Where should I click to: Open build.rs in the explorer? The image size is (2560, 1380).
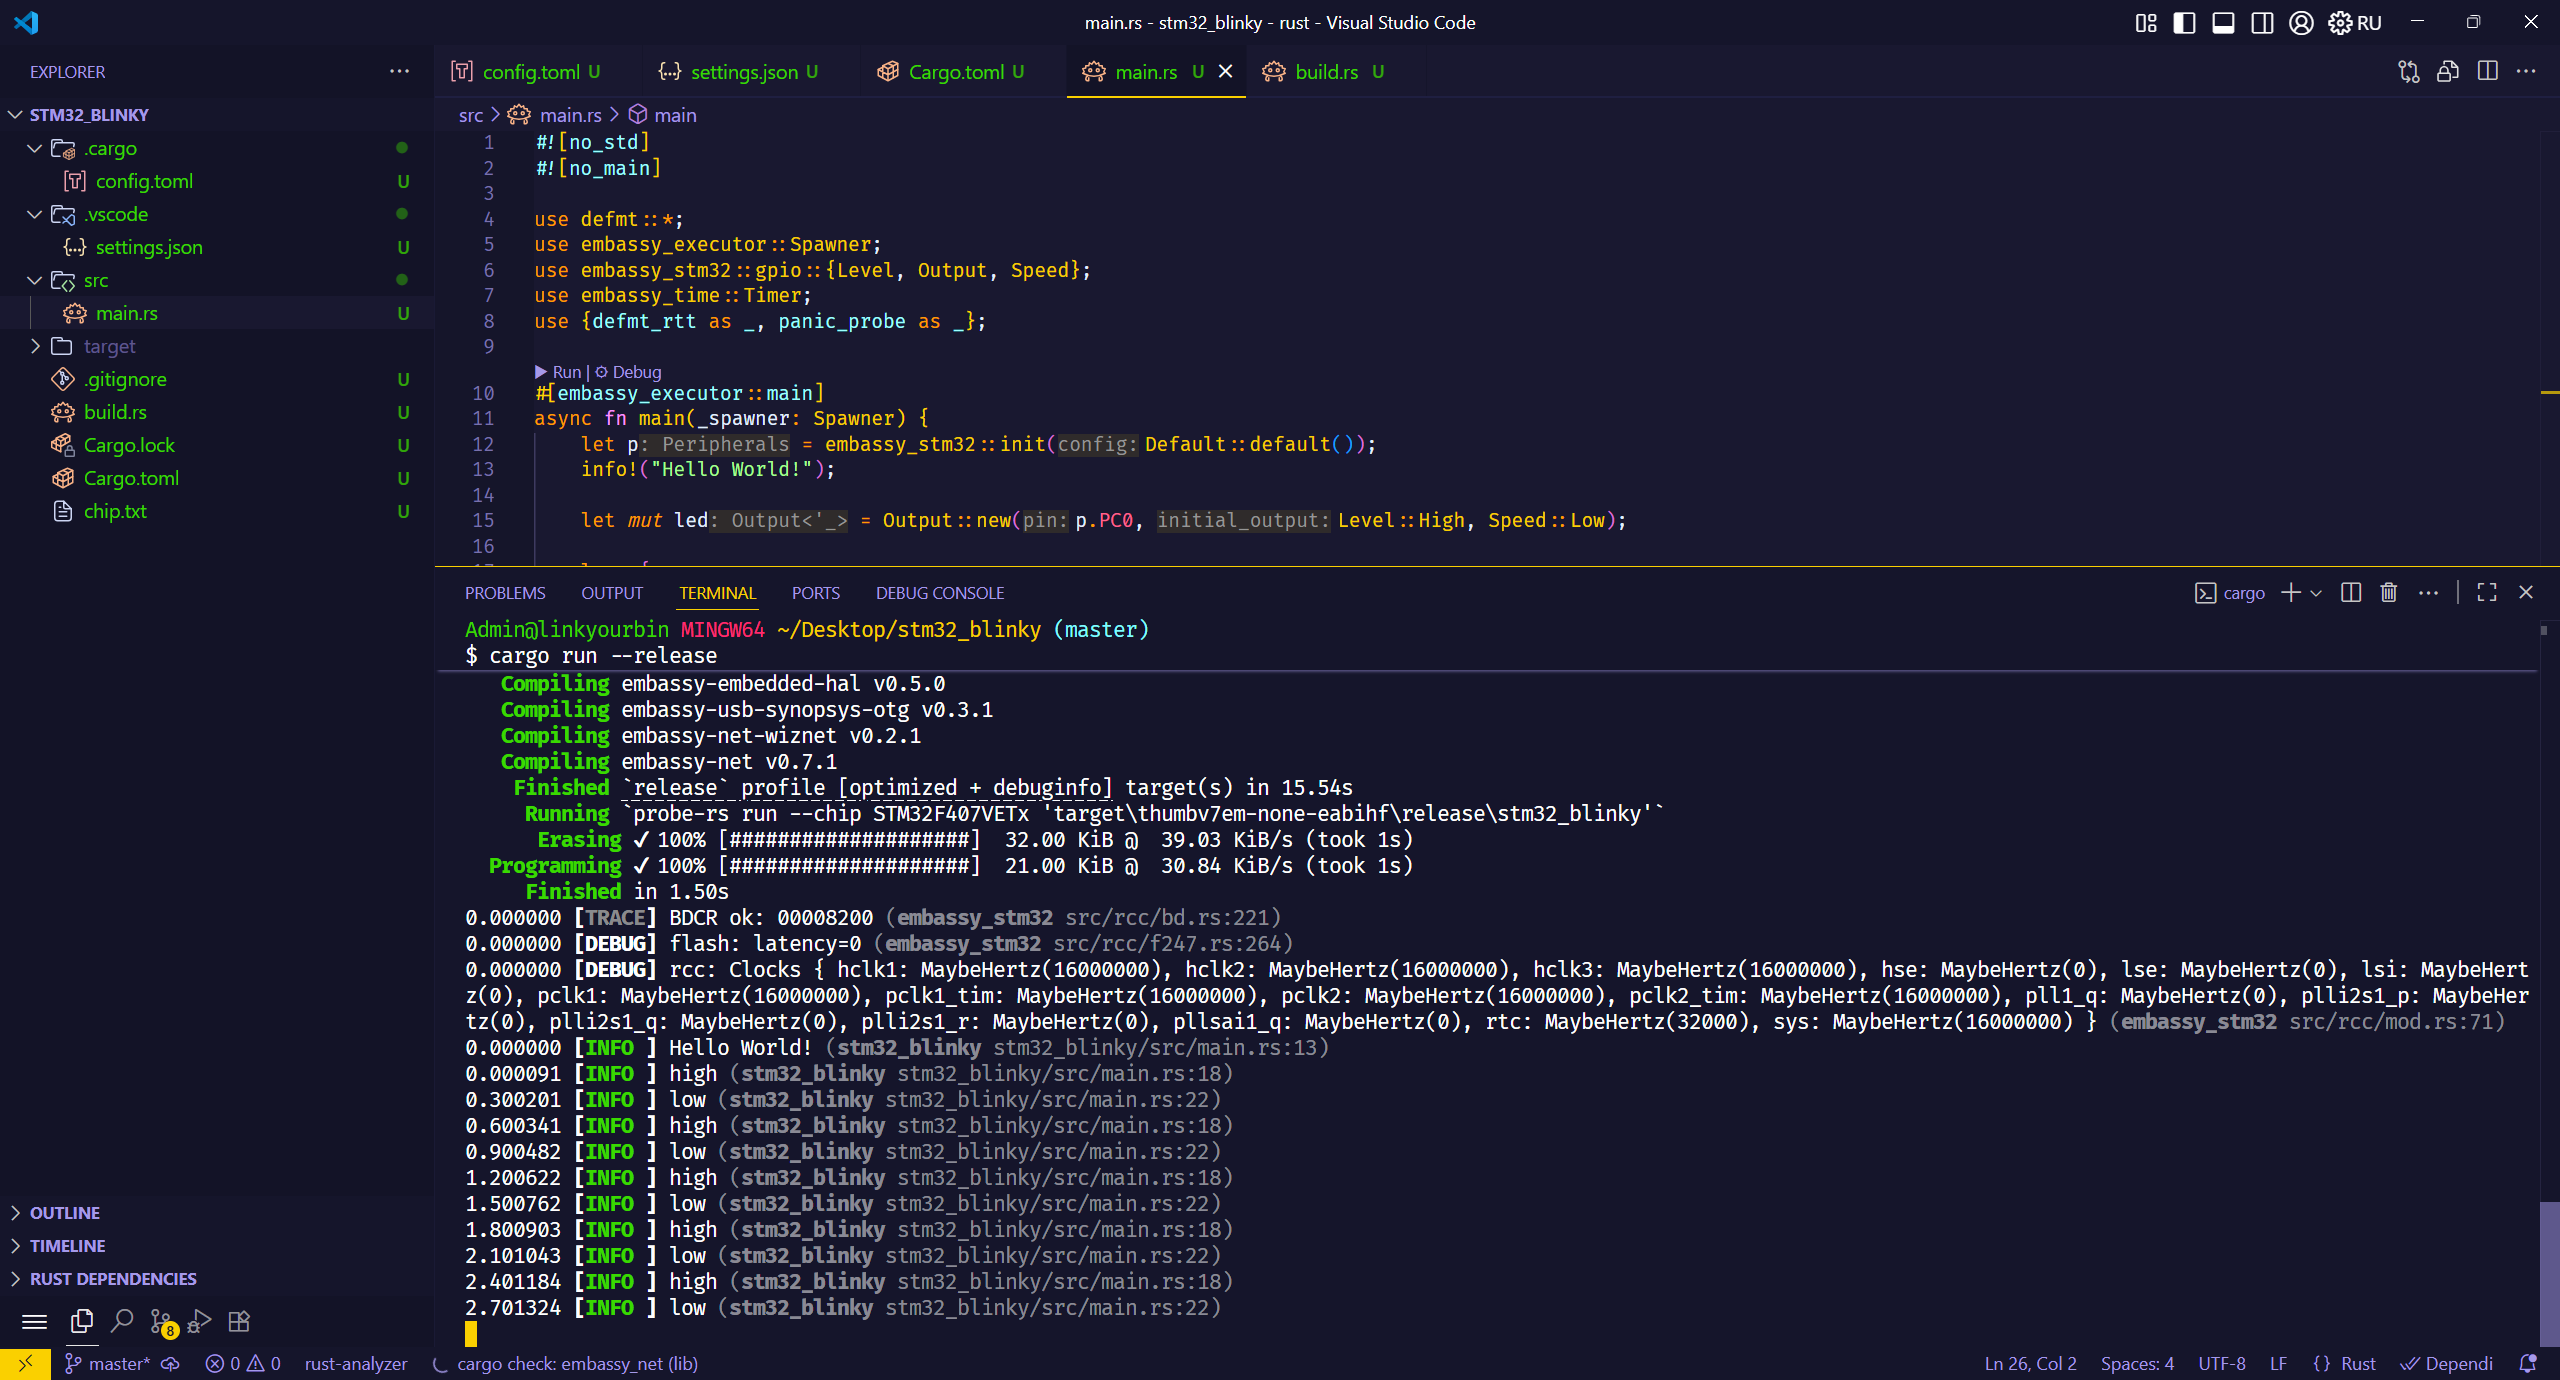point(115,412)
